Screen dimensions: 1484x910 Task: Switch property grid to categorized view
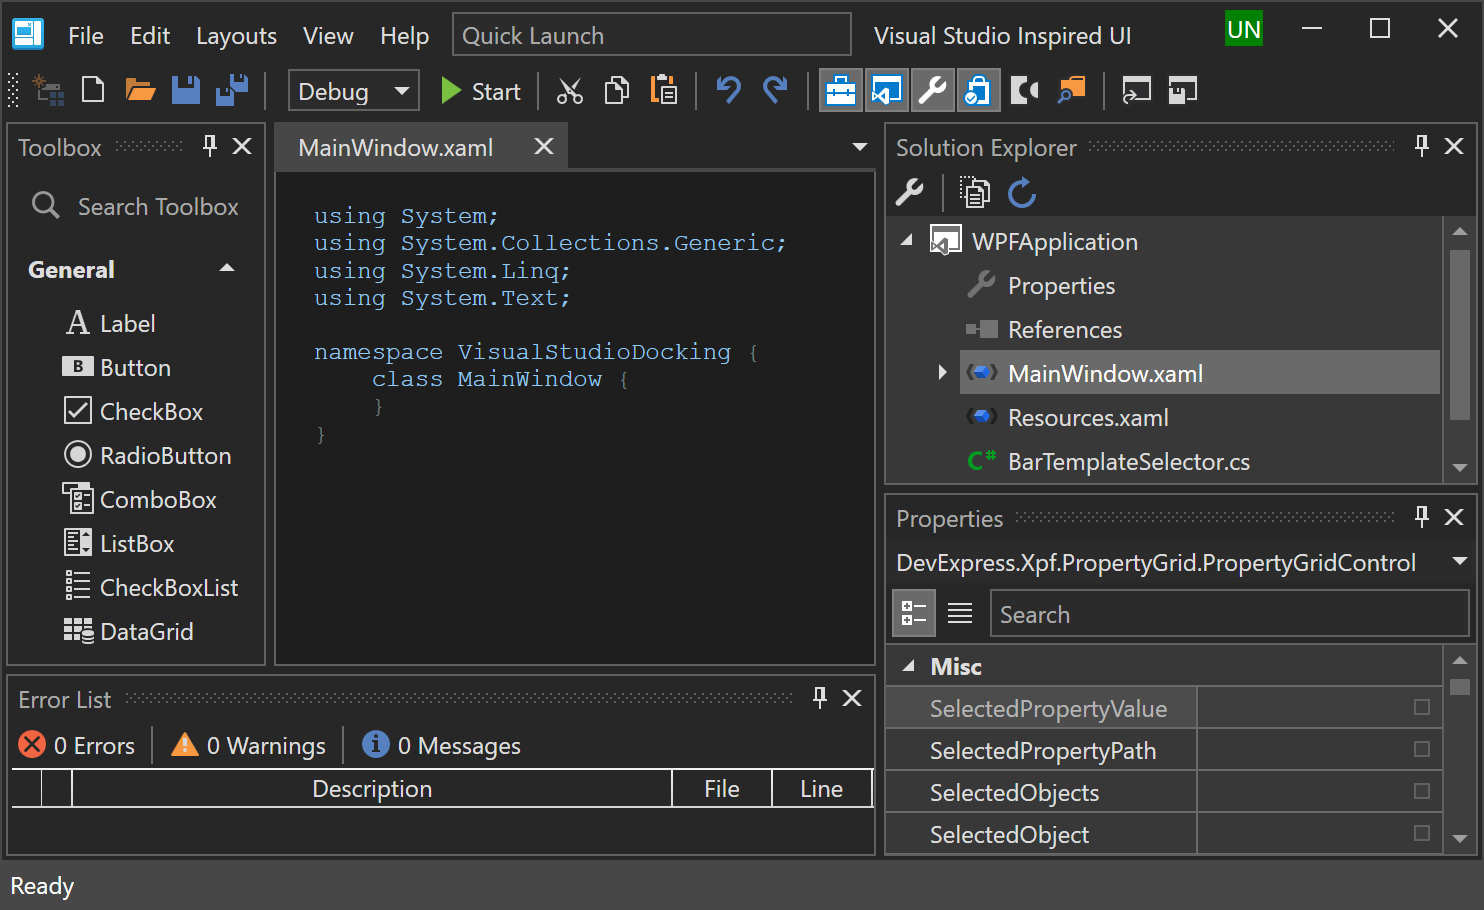coord(914,613)
